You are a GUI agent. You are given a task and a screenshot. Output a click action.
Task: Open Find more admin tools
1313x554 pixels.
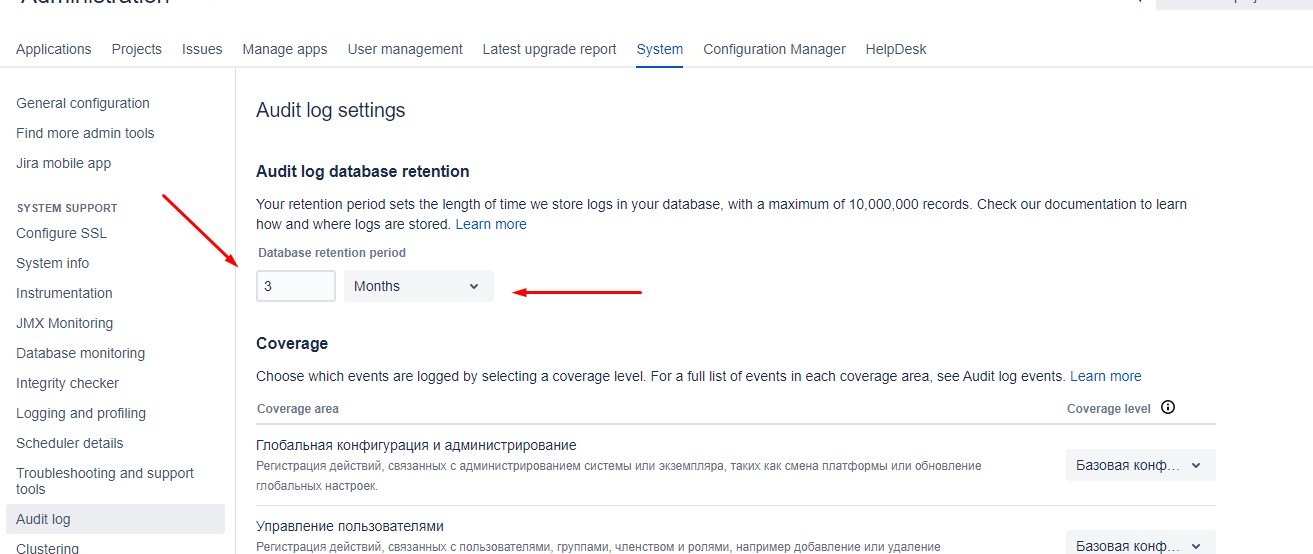[x=85, y=133]
